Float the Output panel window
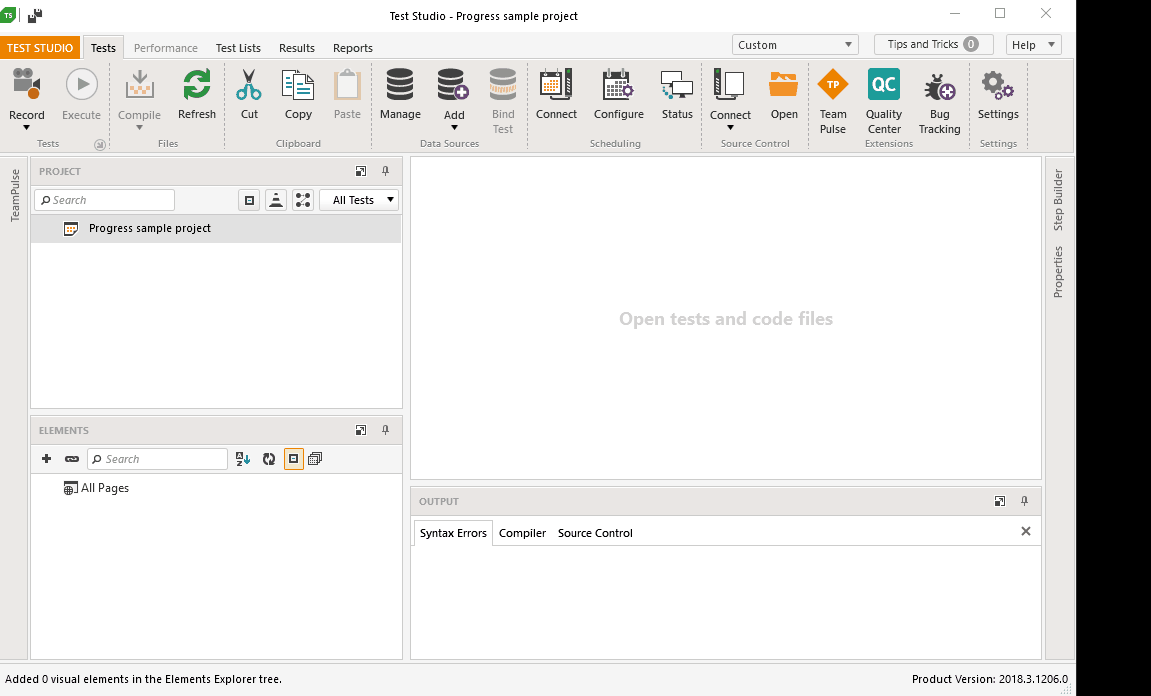 click(999, 501)
